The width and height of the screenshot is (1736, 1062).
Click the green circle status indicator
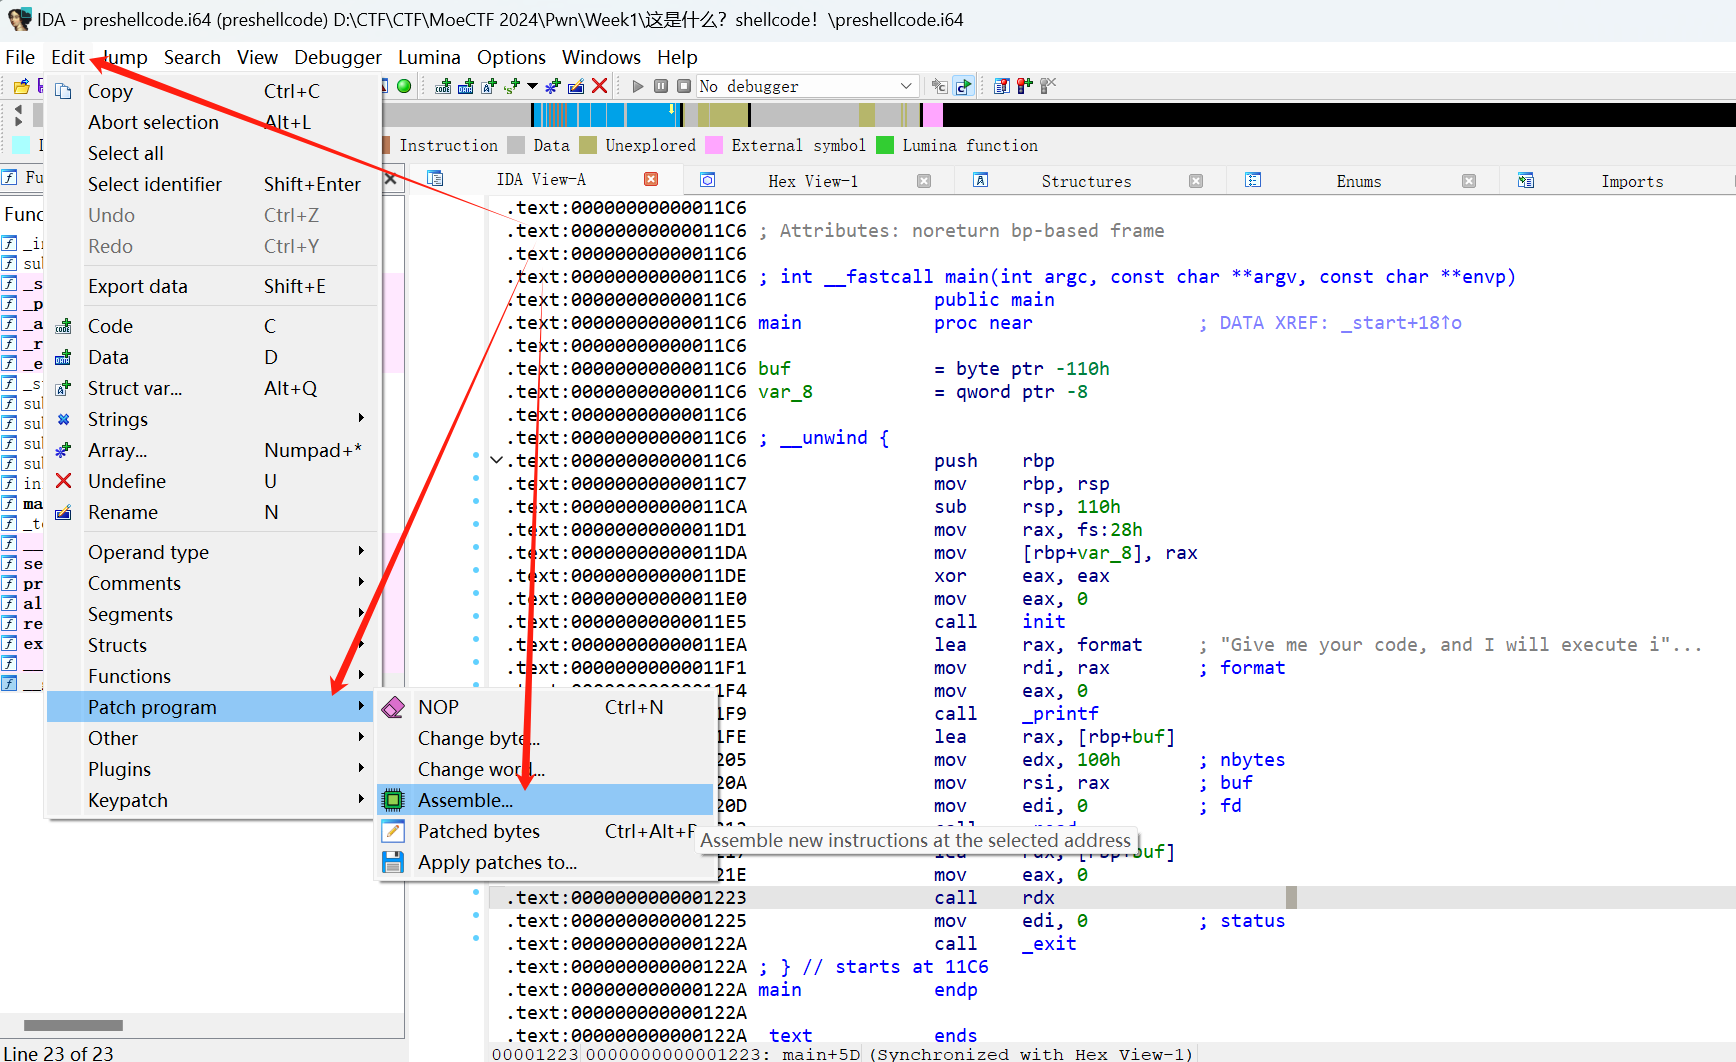click(404, 86)
